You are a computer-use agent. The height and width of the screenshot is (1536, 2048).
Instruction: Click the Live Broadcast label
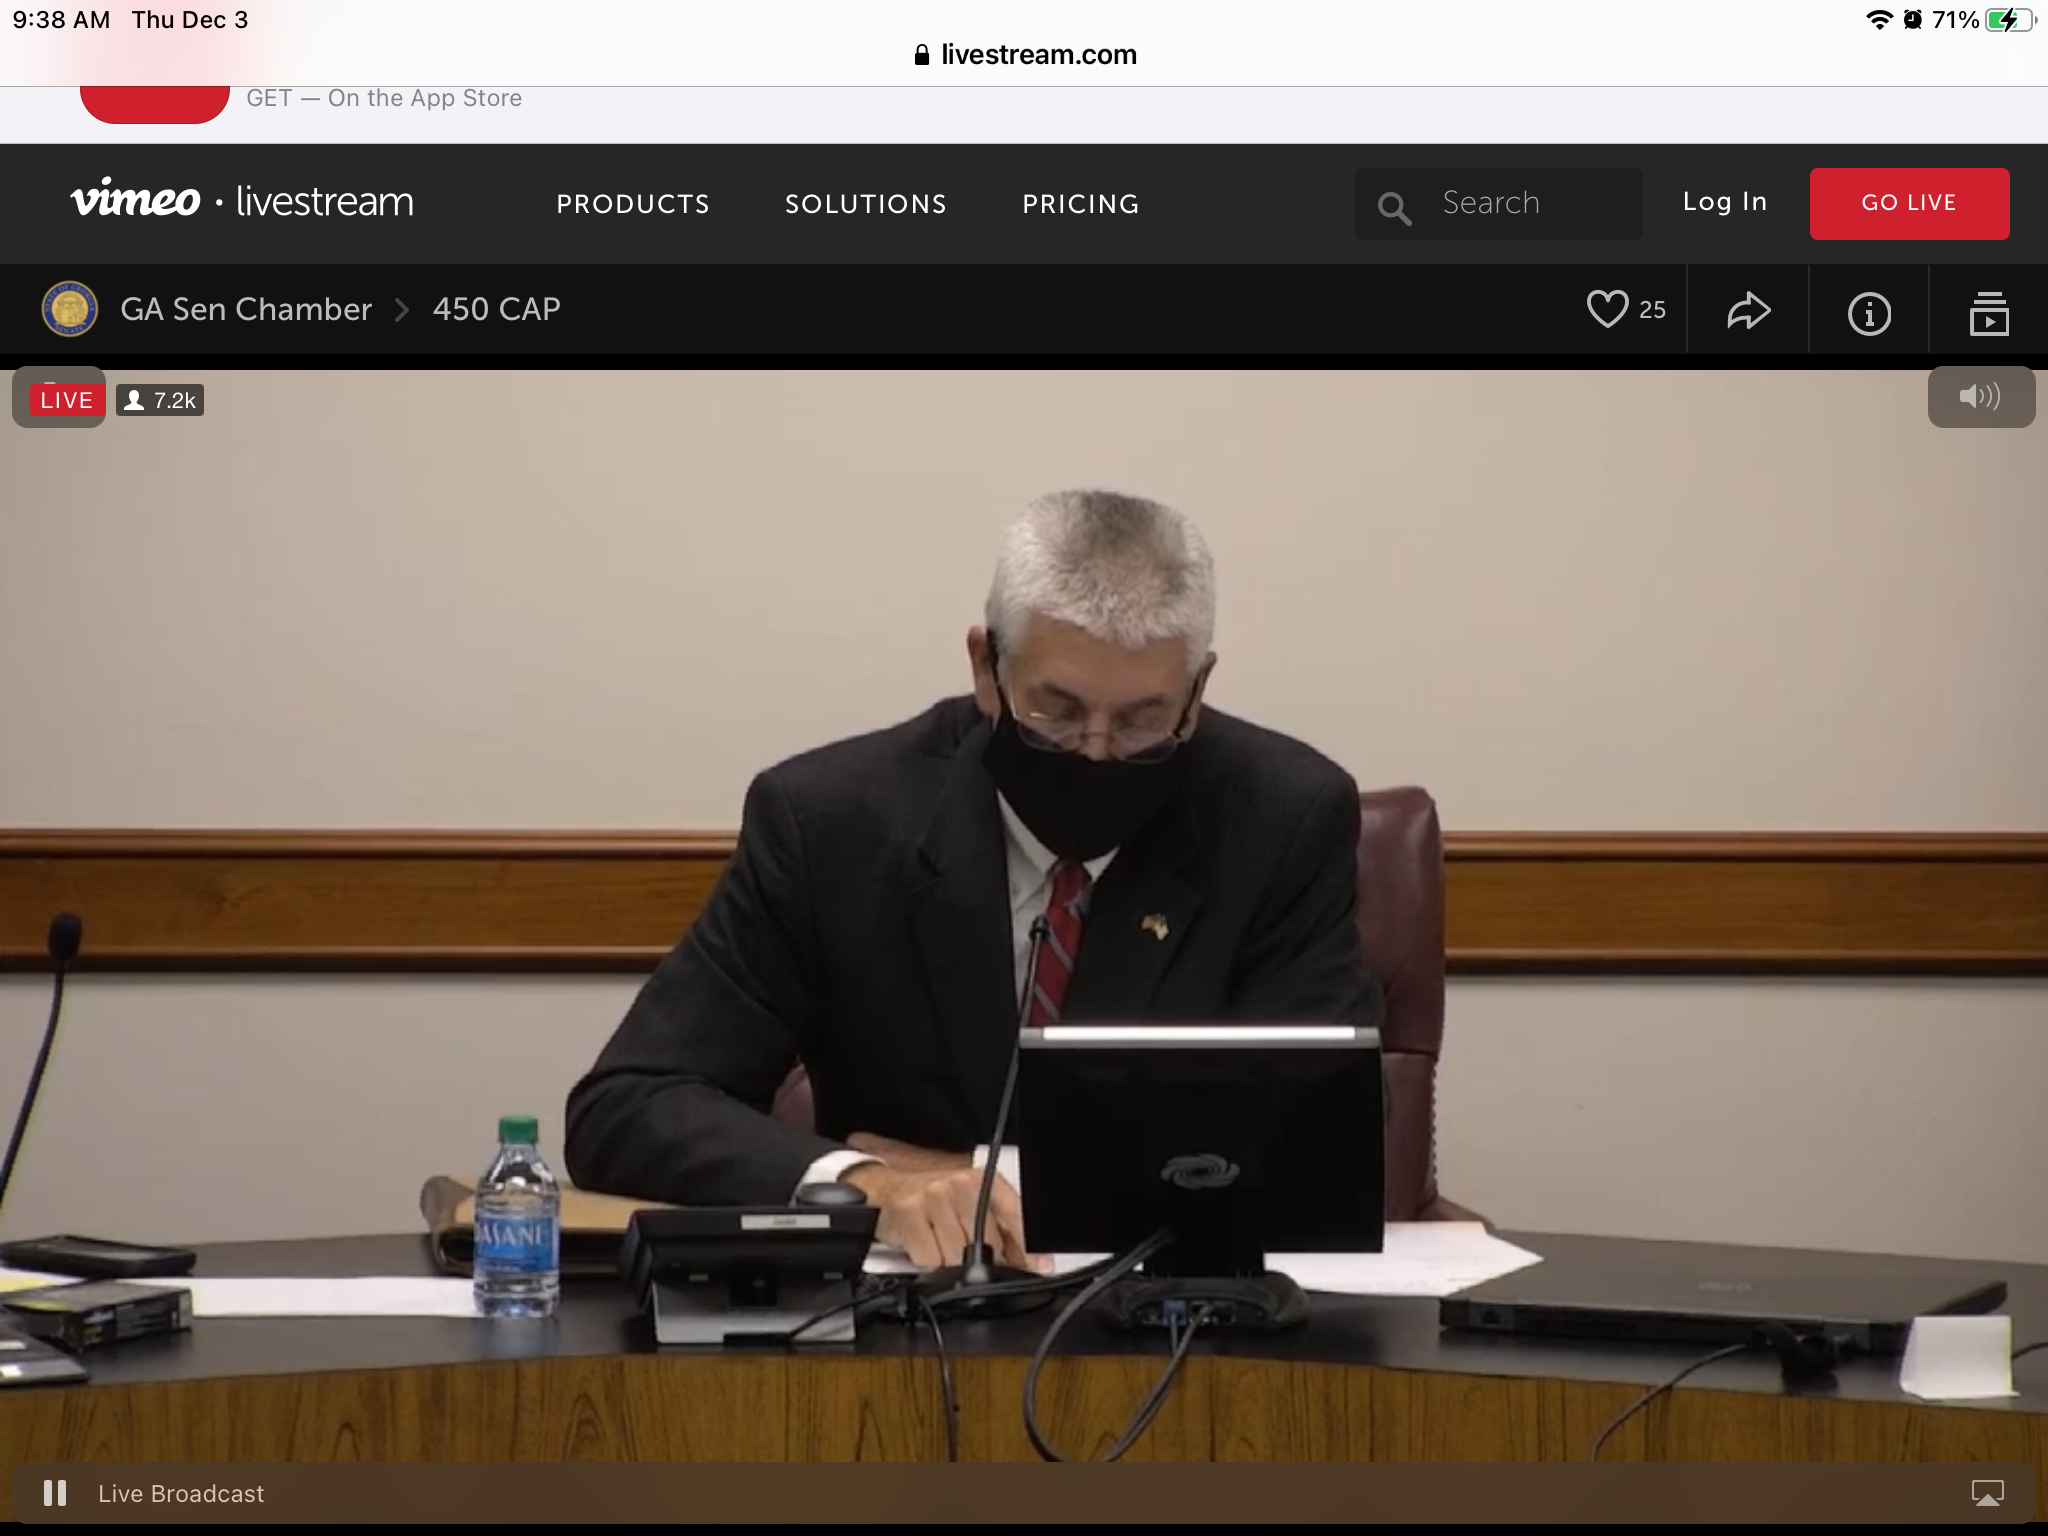click(x=181, y=1493)
